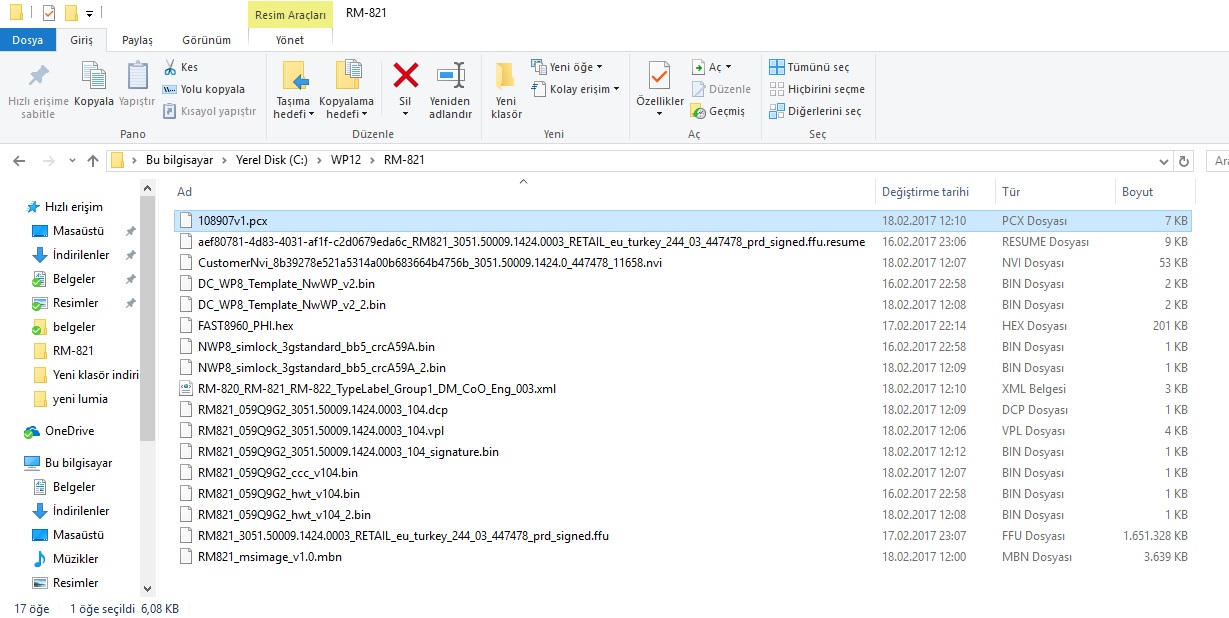Paste shortcut with 'Kısayol yapıştır'

pos(209,111)
